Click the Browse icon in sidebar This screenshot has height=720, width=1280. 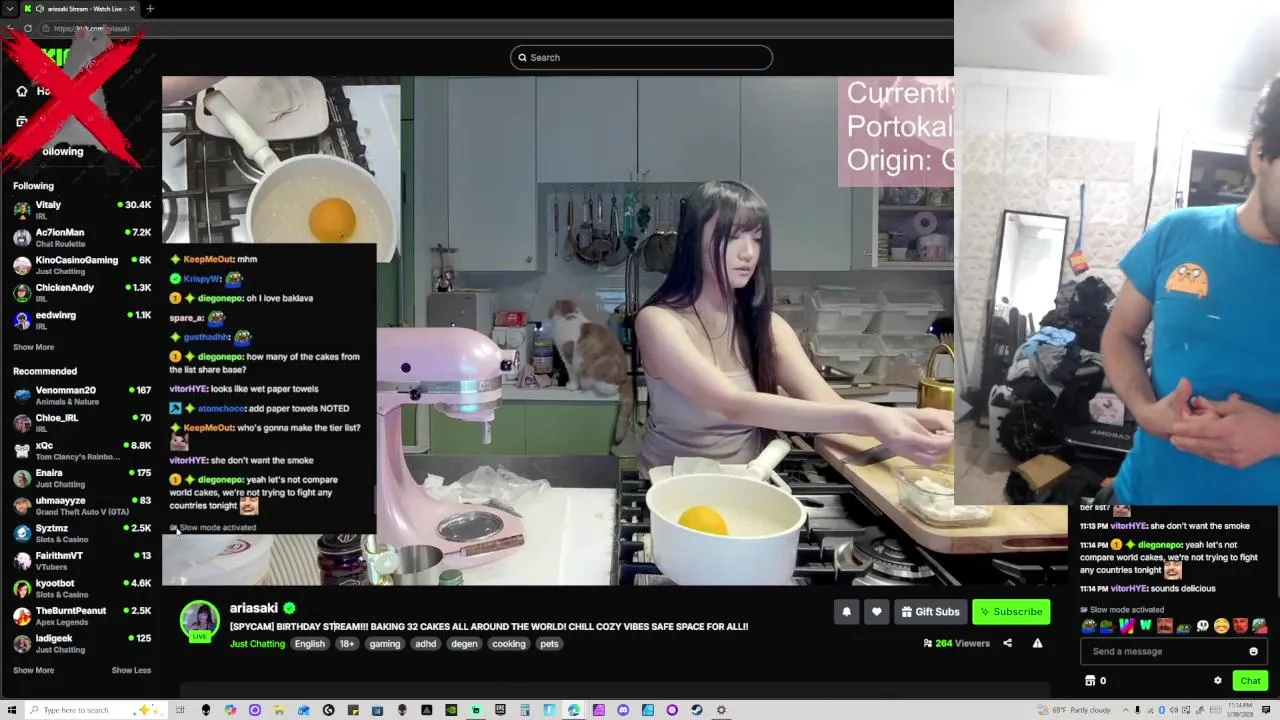tap(22, 121)
